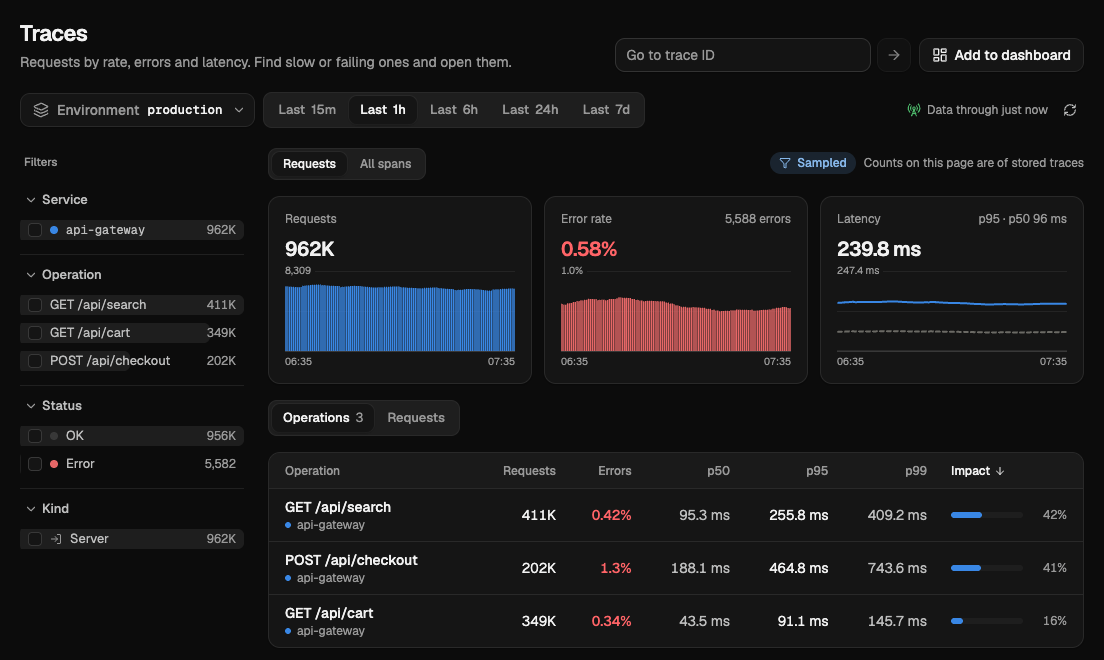Click the Impact sort arrow
The image size is (1104, 660).
click(x=1000, y=471)
